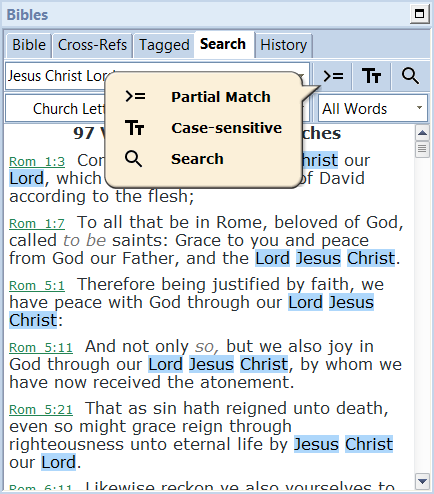
Task: Go to the Rom 5:11 verse link
Action: [41, 348]
